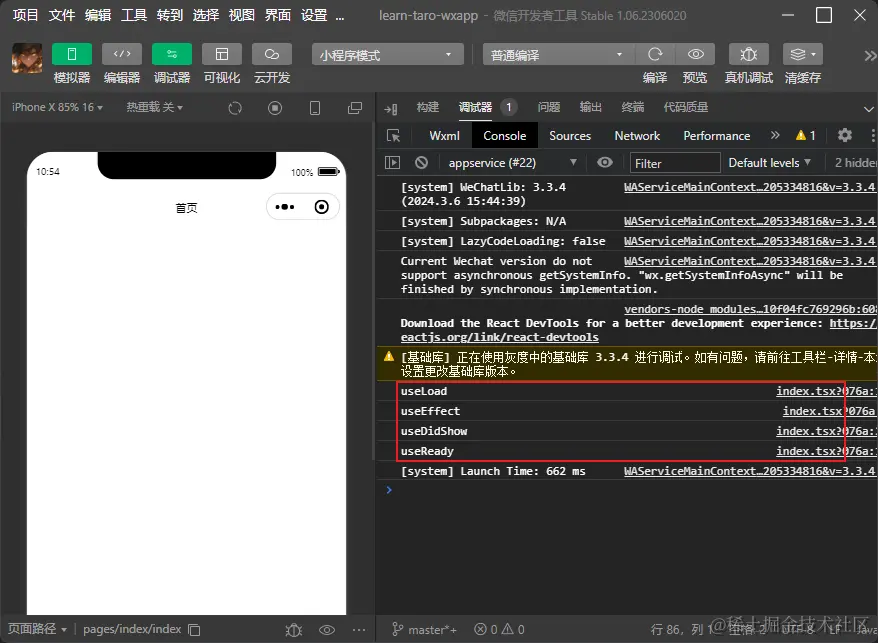
Task: Click the 预览 preview eye icon
Action: [x=695, y=54]
